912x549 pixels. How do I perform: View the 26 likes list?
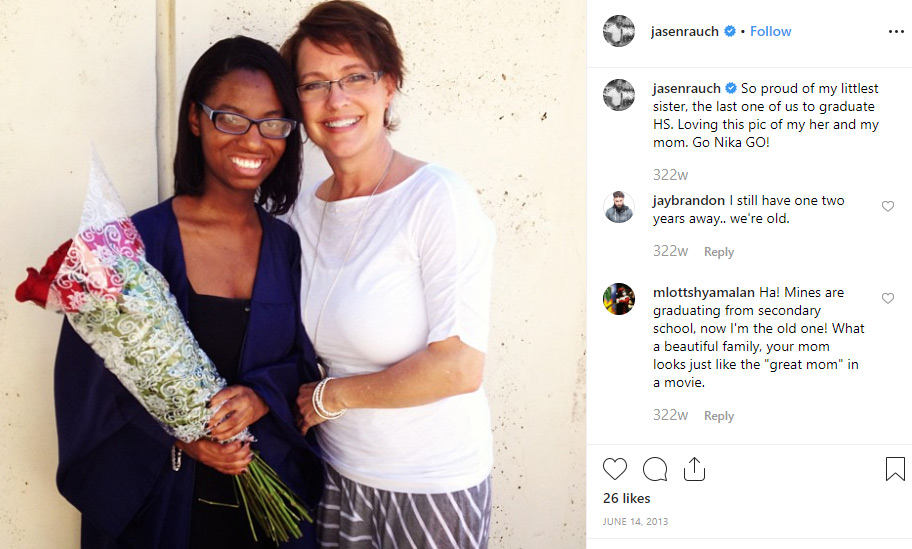point(626,498)
